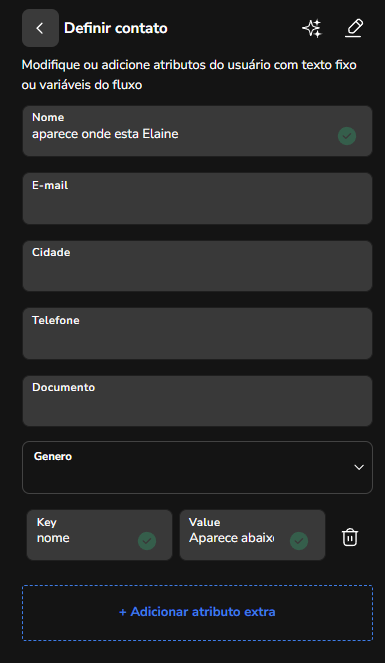
Task: Open the Genero selection box
Action: (197, 467)
